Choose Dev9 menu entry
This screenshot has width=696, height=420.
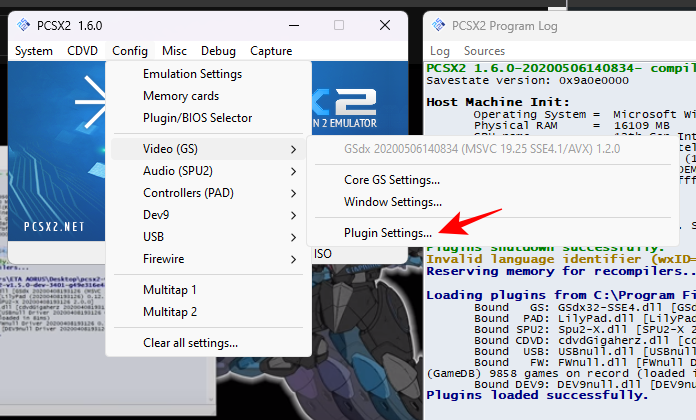point(208,215)
